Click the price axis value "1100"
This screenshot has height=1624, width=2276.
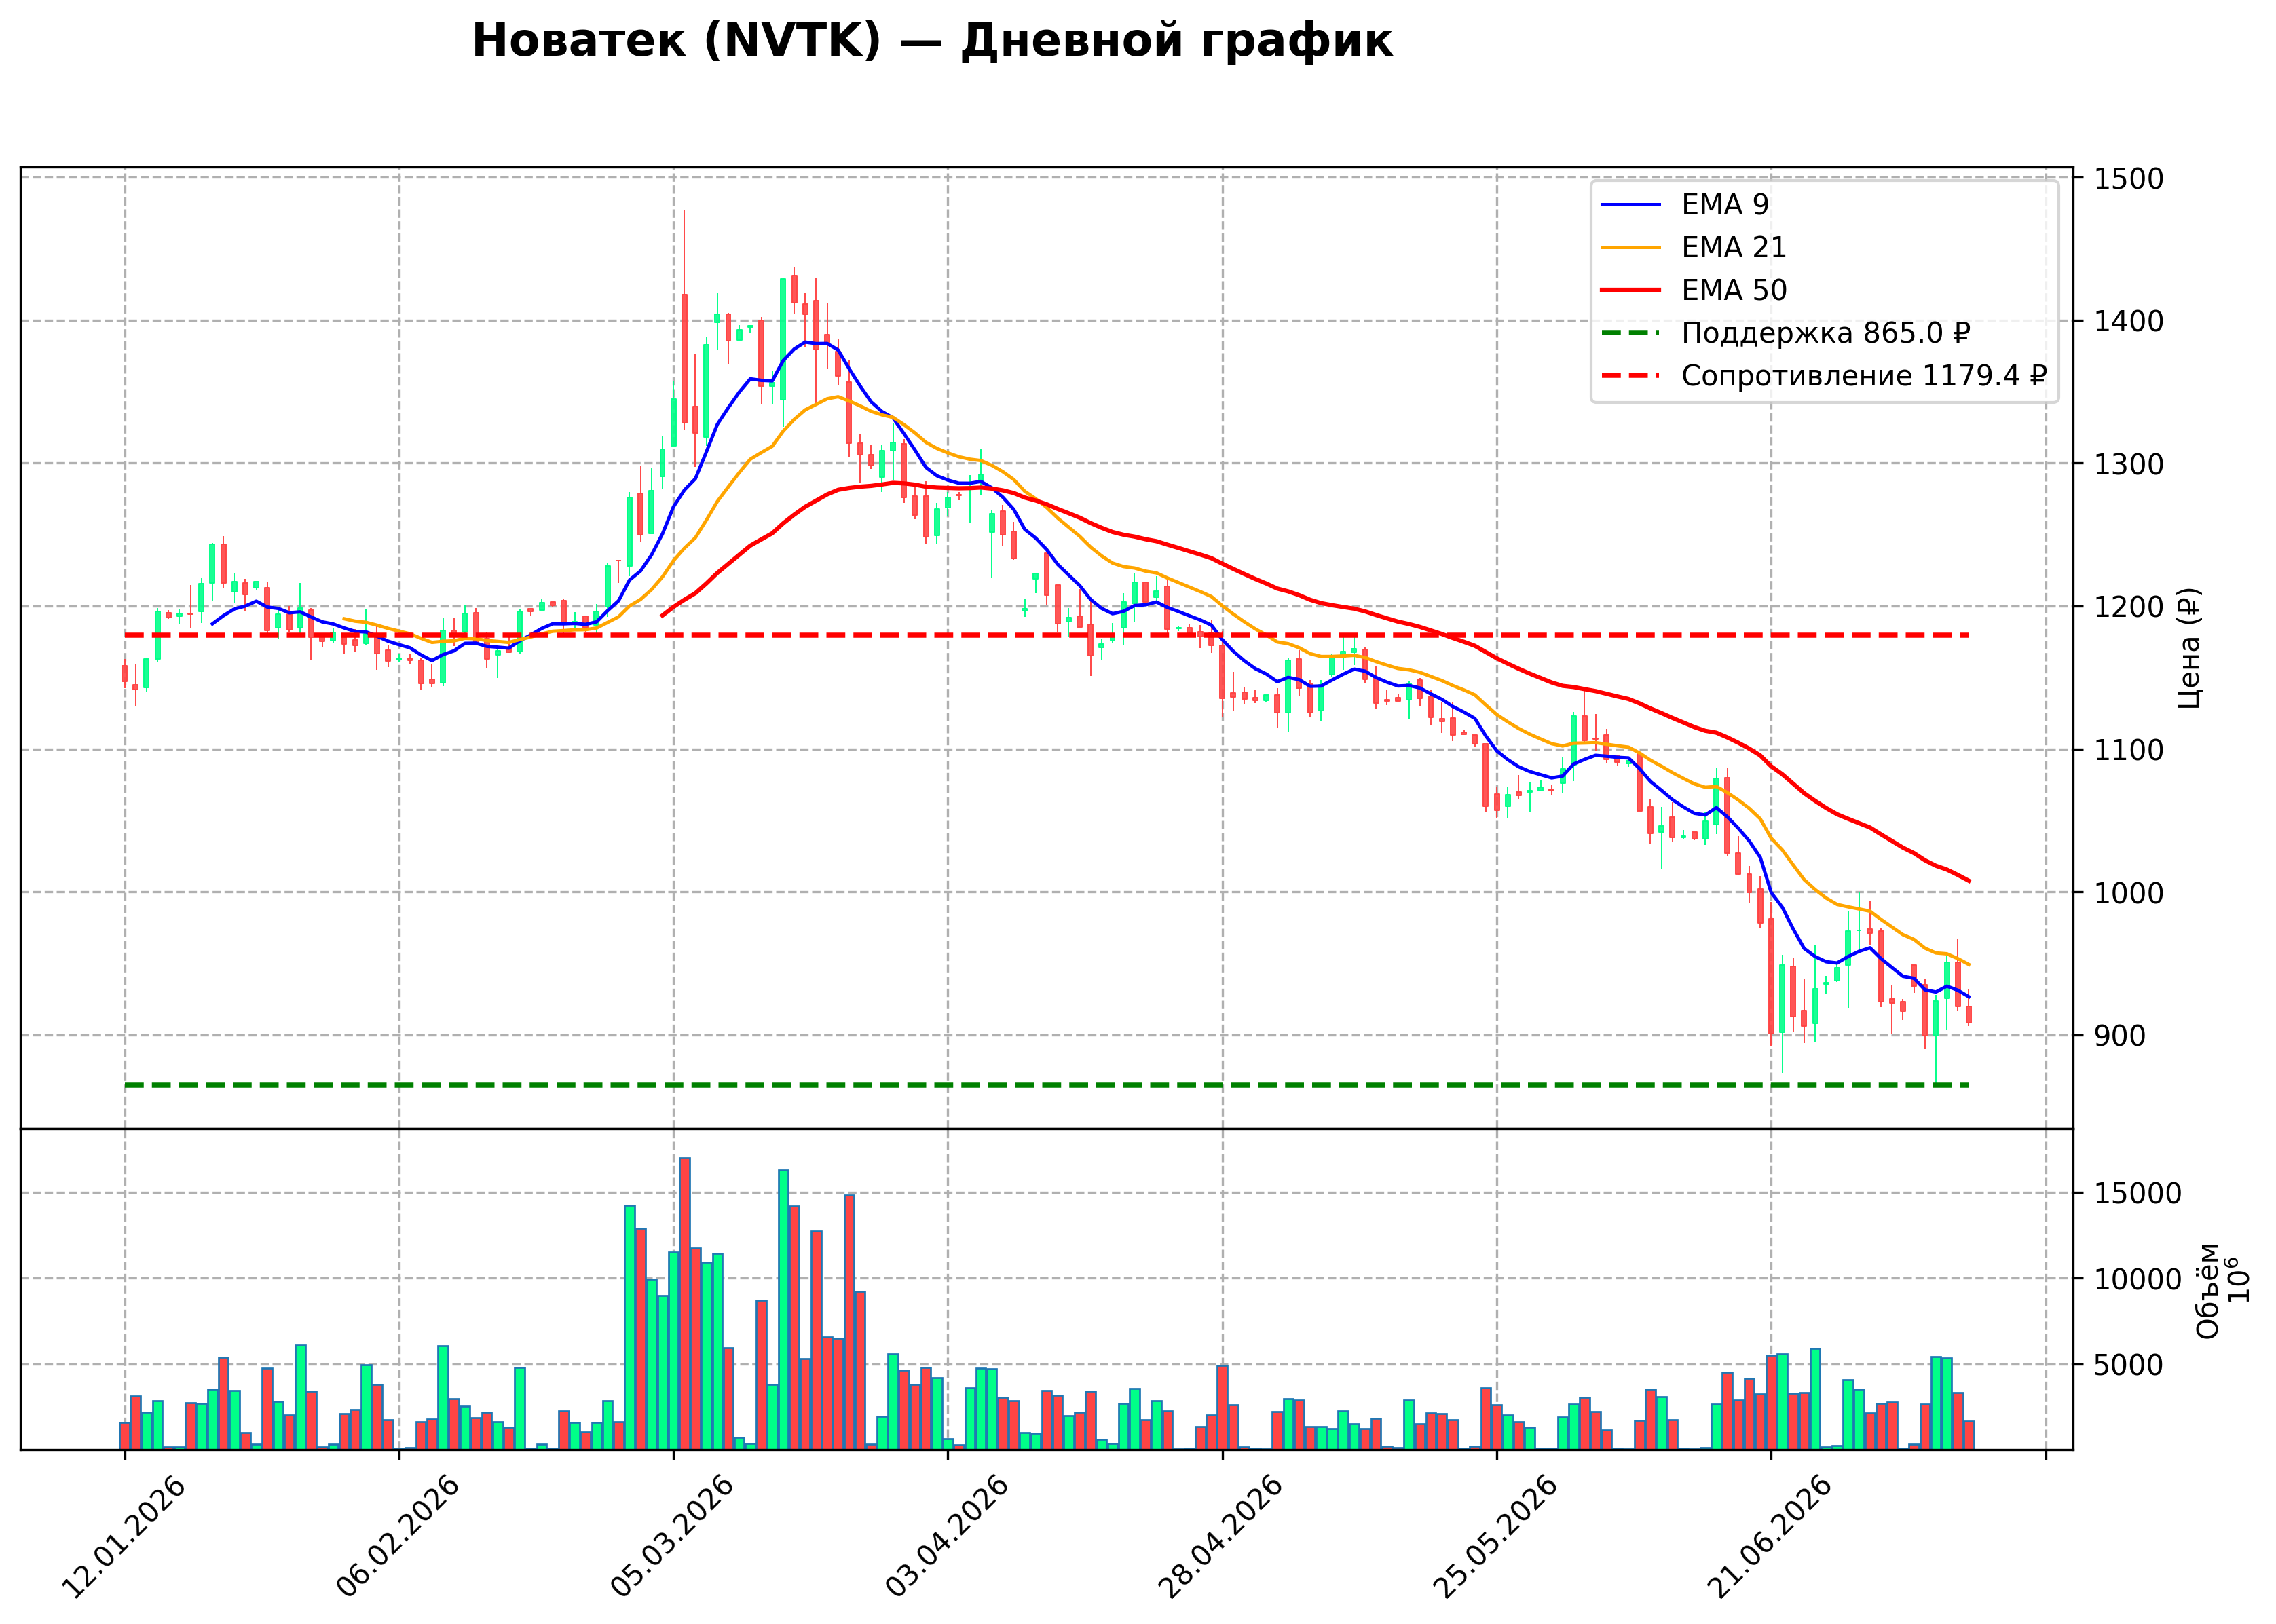[2128, 750]
